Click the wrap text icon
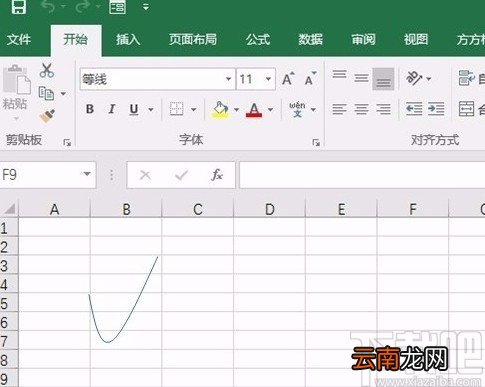Image resolution: width=485 pixels, height=387 pixels. 466,78
